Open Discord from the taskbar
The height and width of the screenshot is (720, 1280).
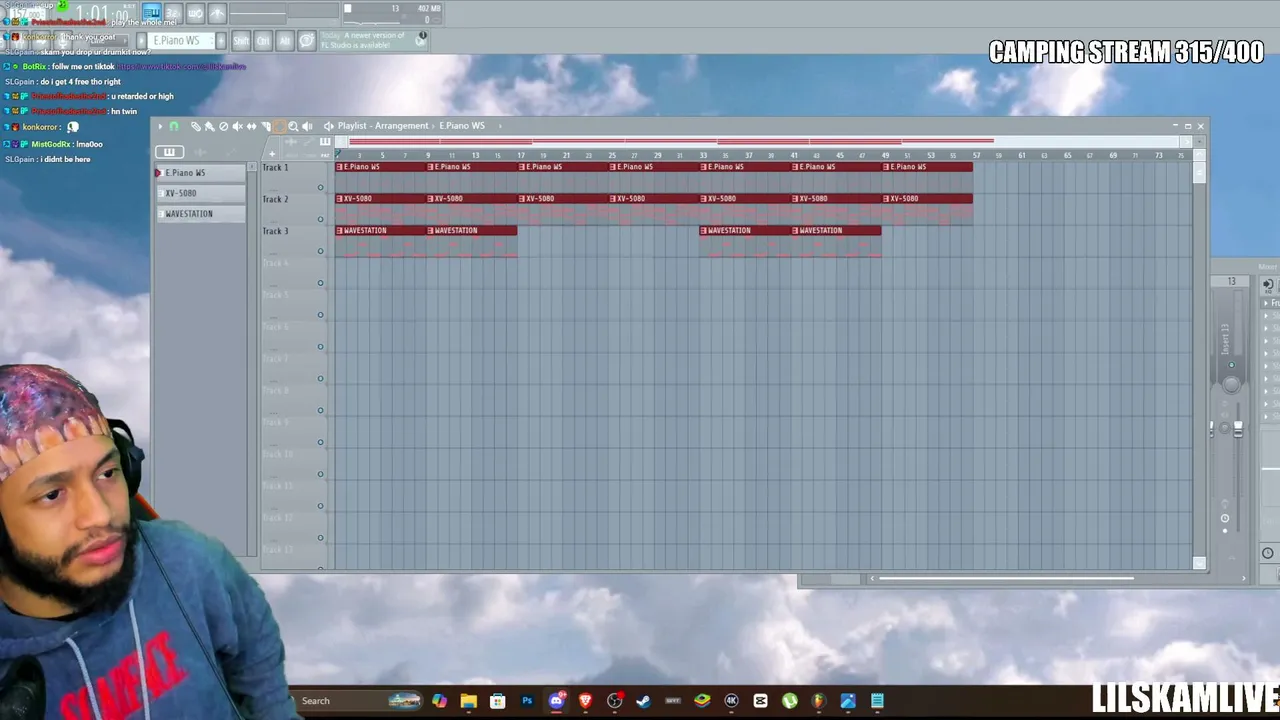tap(557, 701)
